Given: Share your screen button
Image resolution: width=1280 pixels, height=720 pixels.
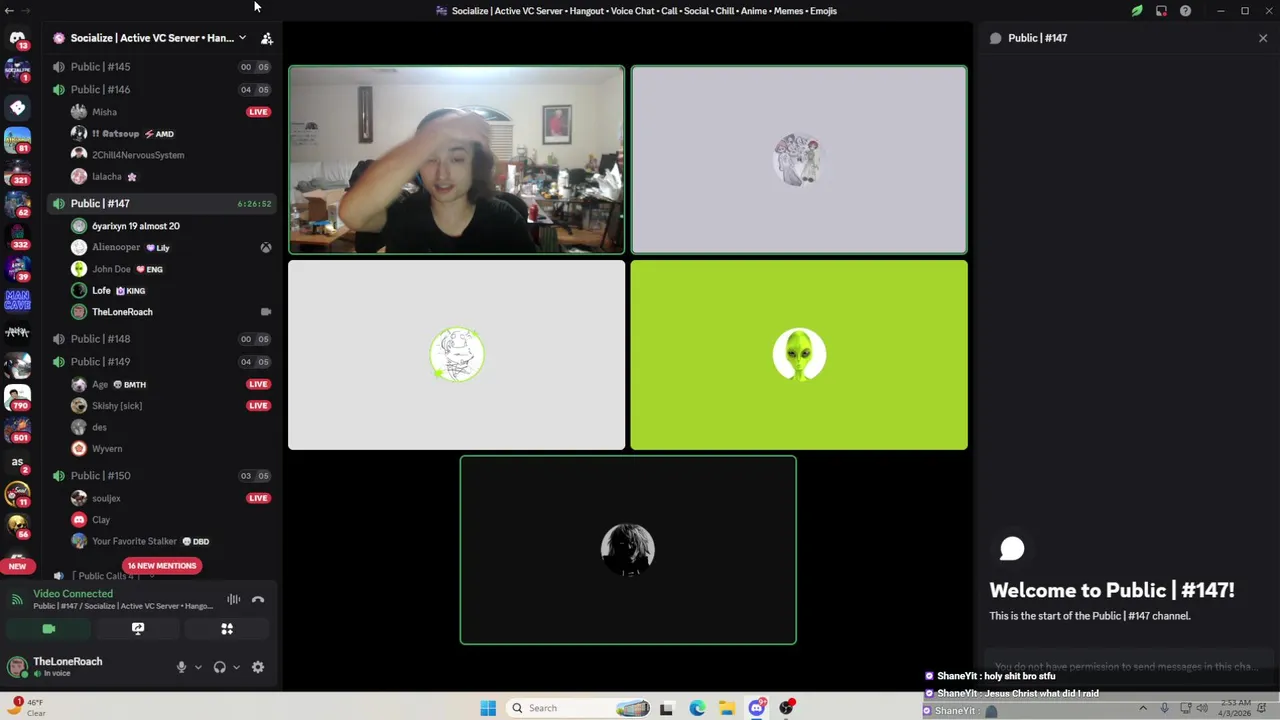Looking at the screenshot, I should pos(138,629).
